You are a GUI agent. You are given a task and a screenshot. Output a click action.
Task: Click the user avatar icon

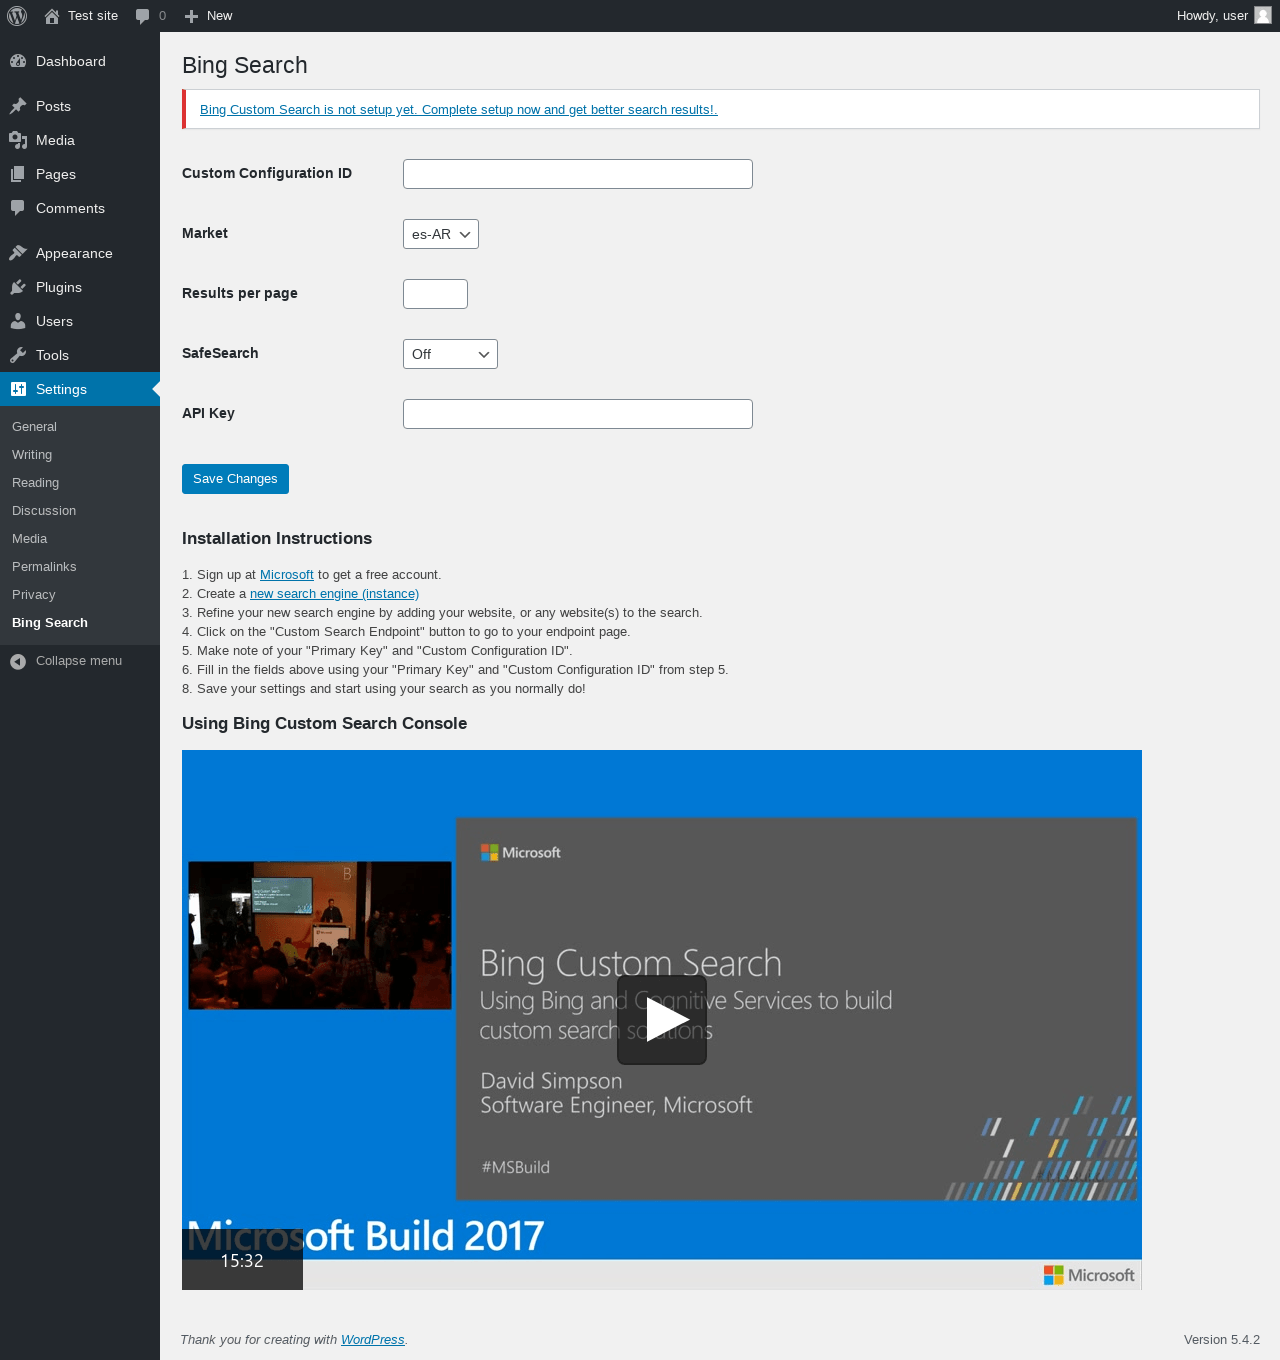(x=1263, y=15)
